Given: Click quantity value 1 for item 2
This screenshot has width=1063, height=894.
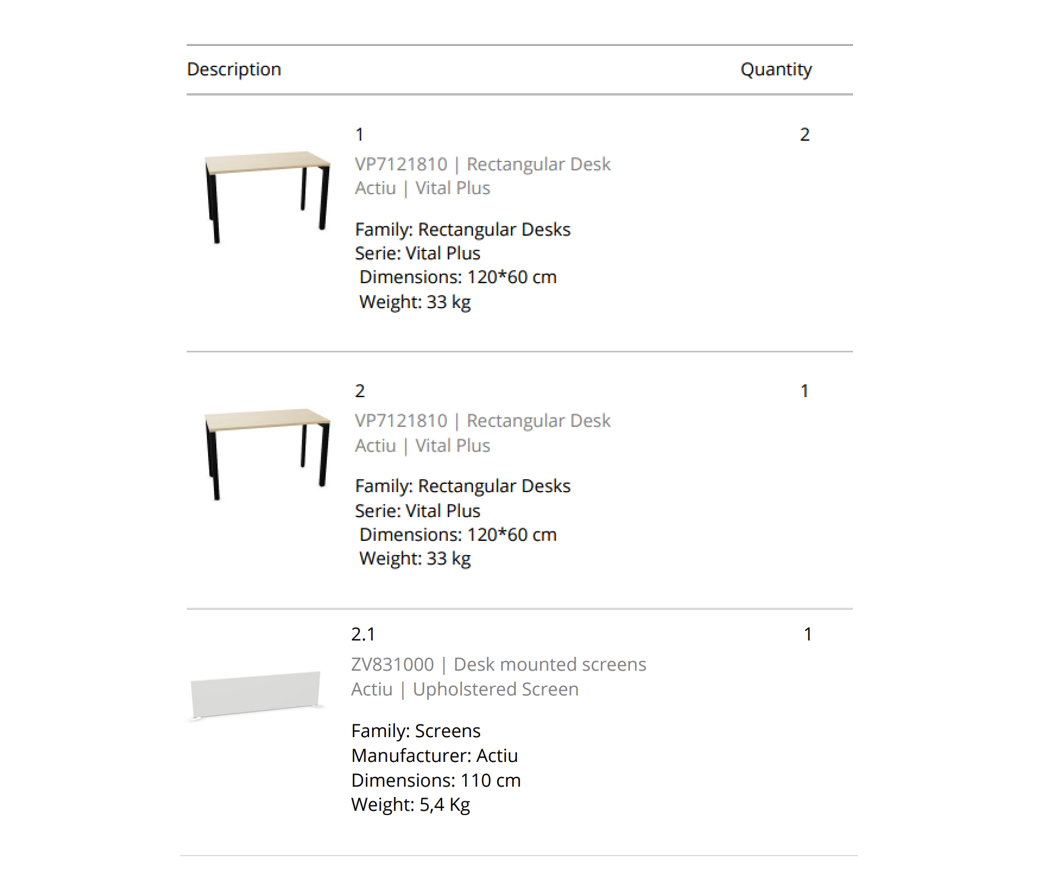Looking at the screenshot, I should (x=805, y=391).
